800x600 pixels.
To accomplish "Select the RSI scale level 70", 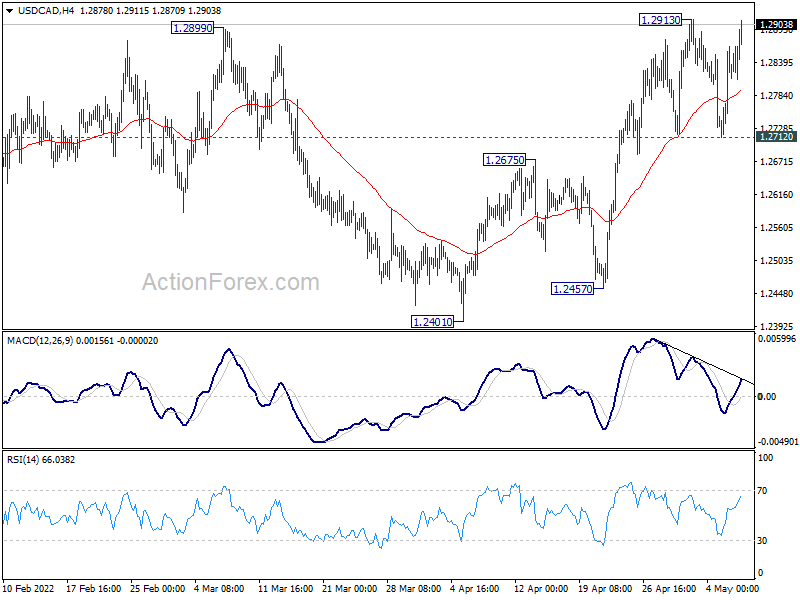I will tap(762, 491).
